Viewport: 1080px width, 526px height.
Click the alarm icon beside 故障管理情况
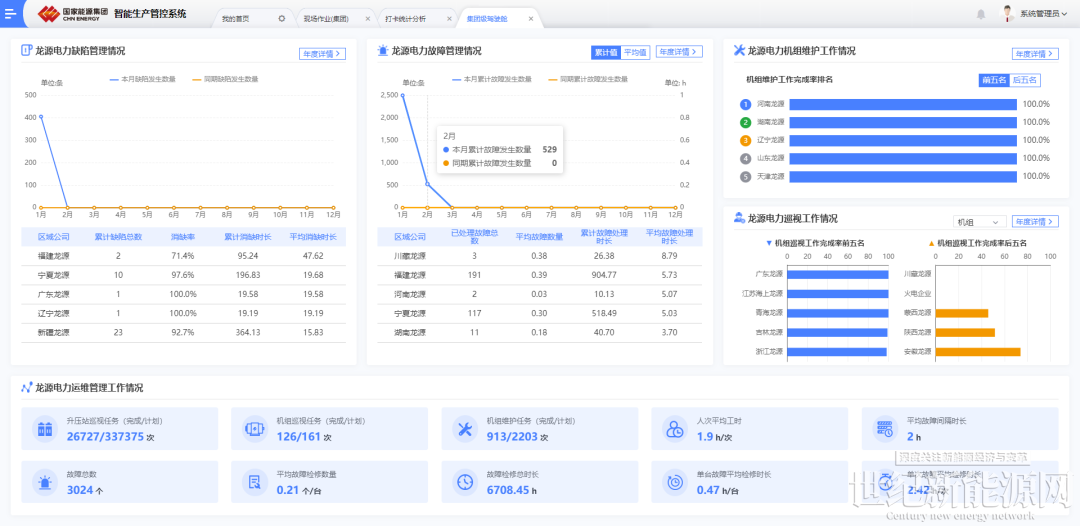(383, 50)
